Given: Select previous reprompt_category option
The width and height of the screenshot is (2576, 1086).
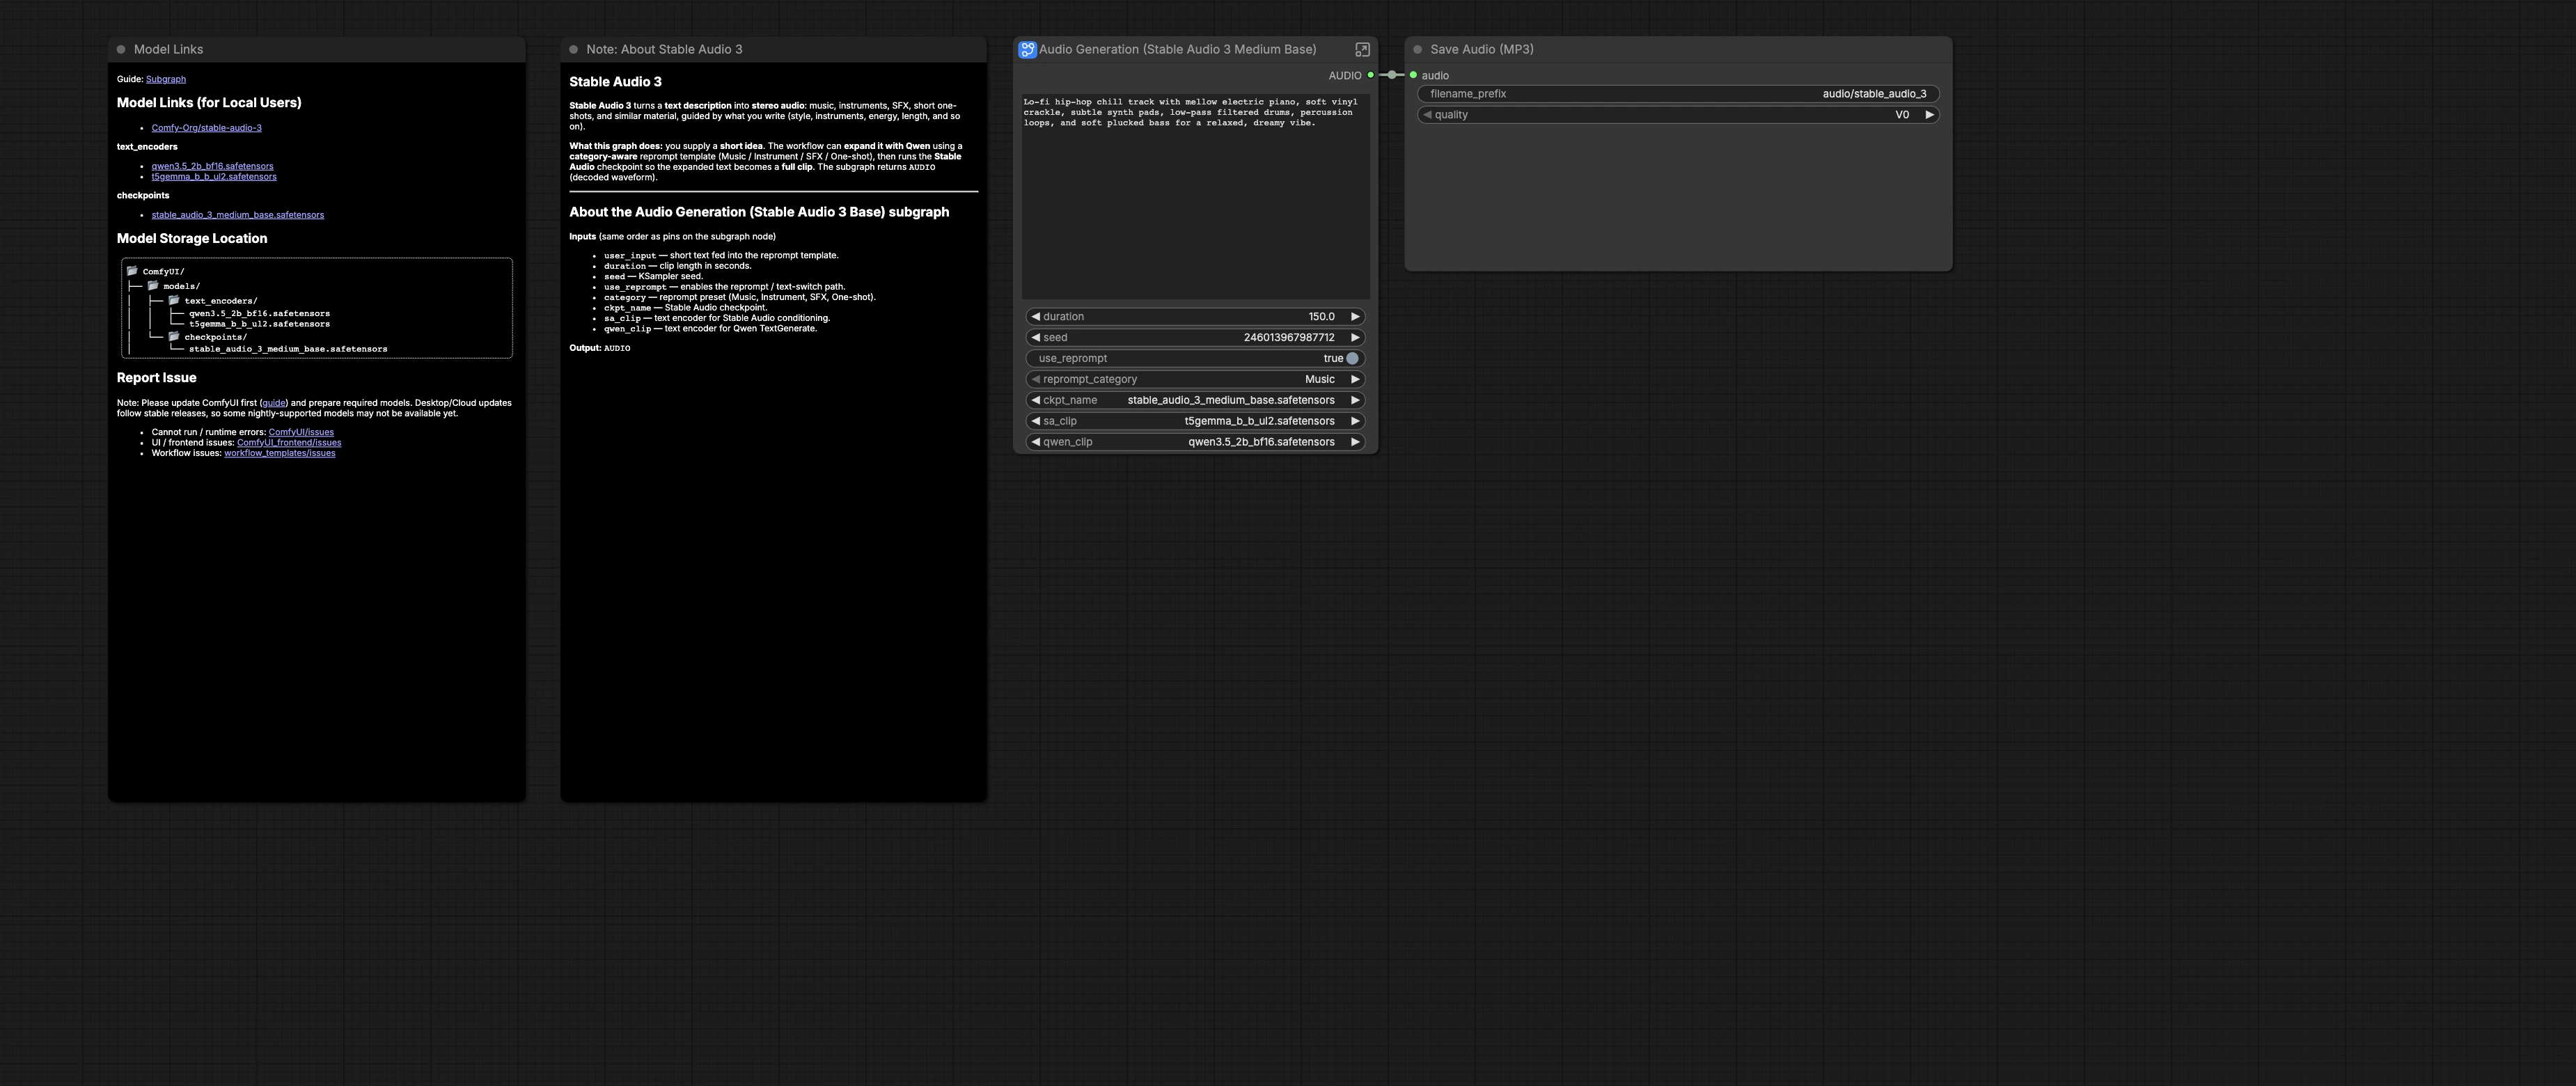Looking at the screenshot, I should point(1035,379).
